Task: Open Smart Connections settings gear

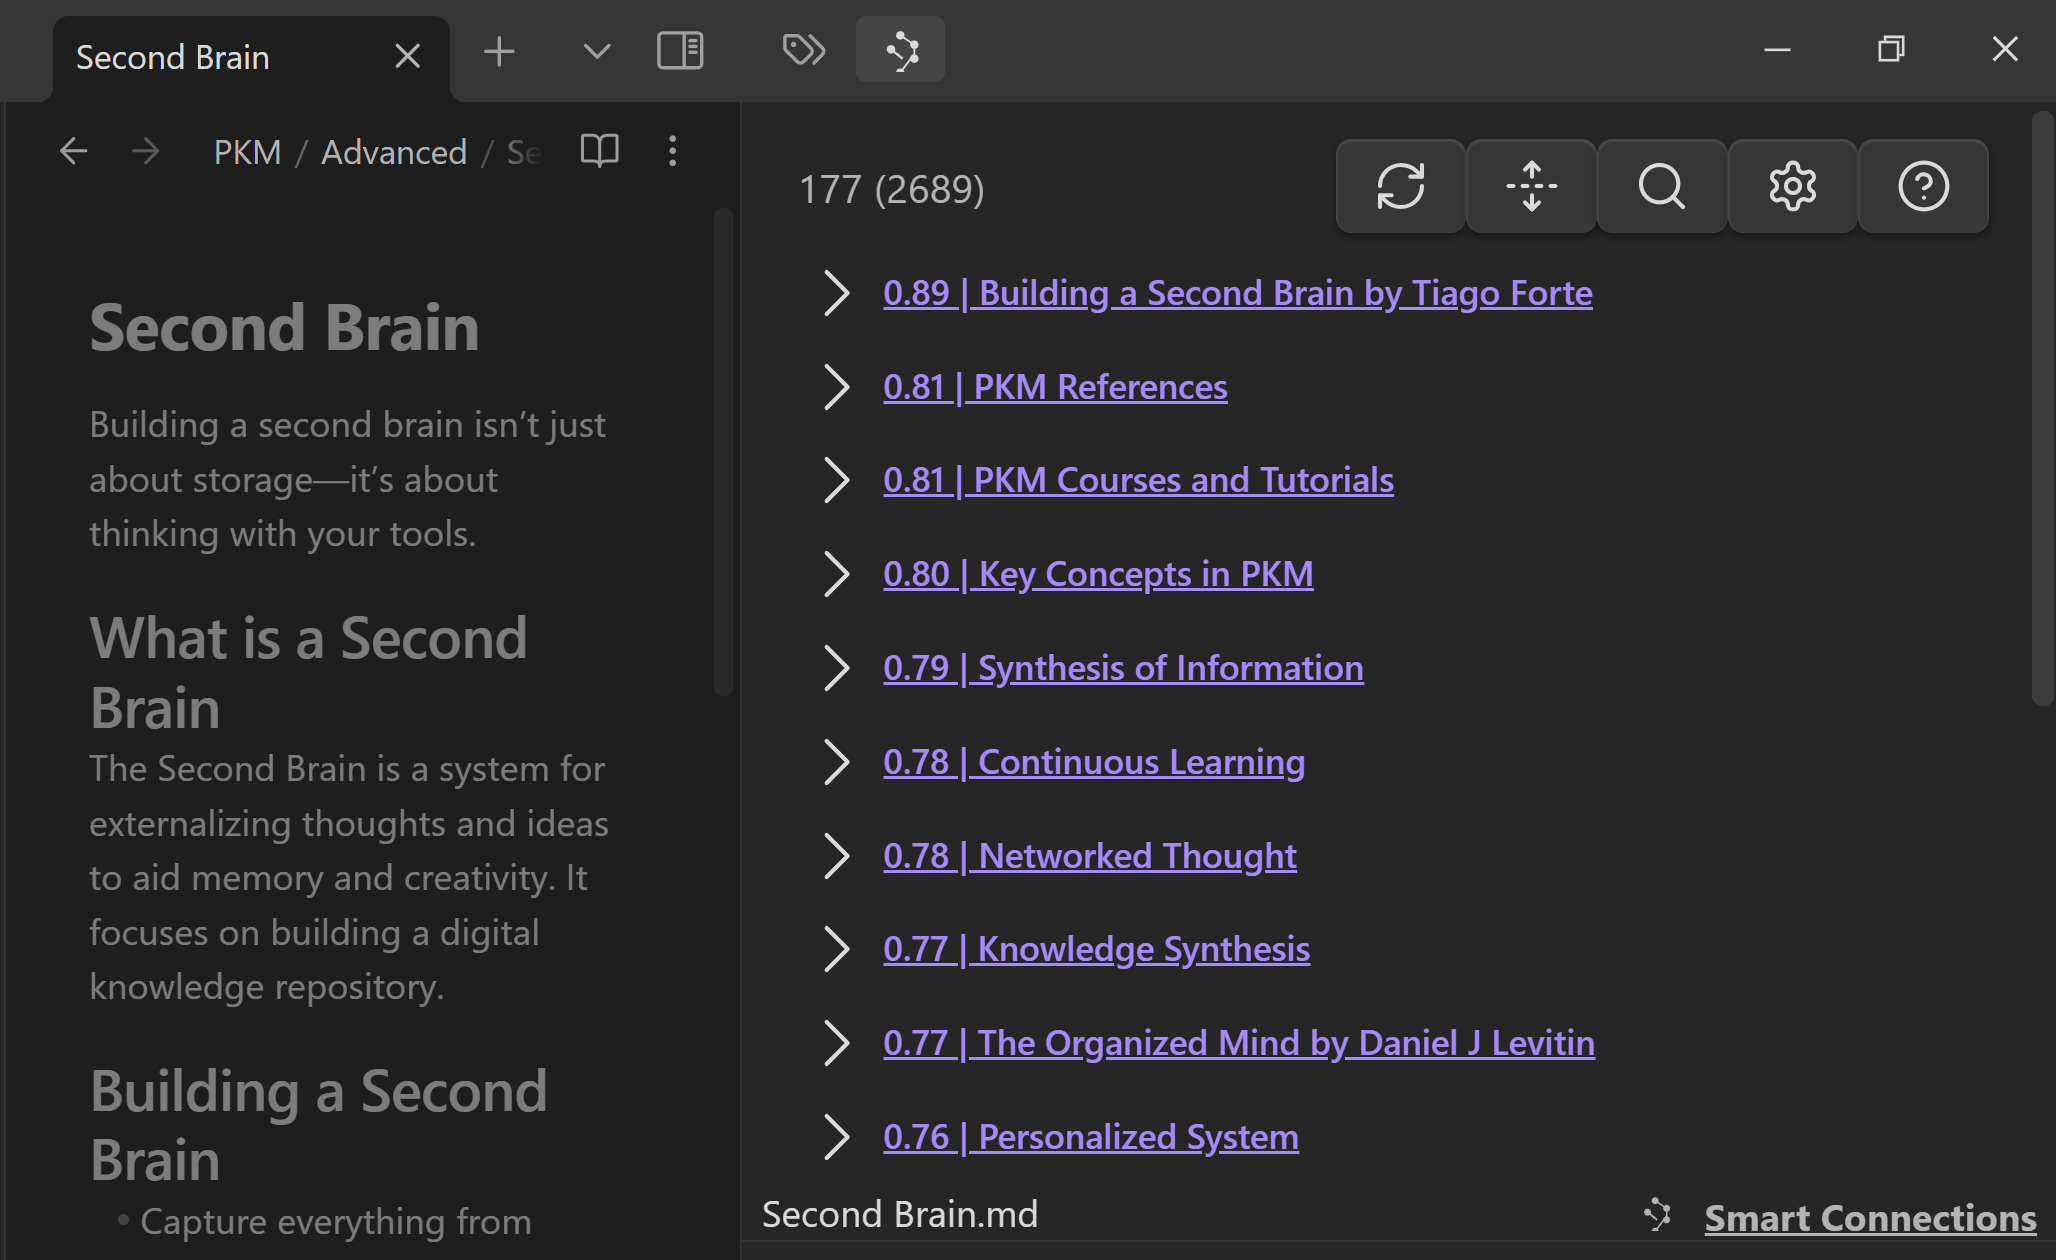Action: (x=1792, y=186)
